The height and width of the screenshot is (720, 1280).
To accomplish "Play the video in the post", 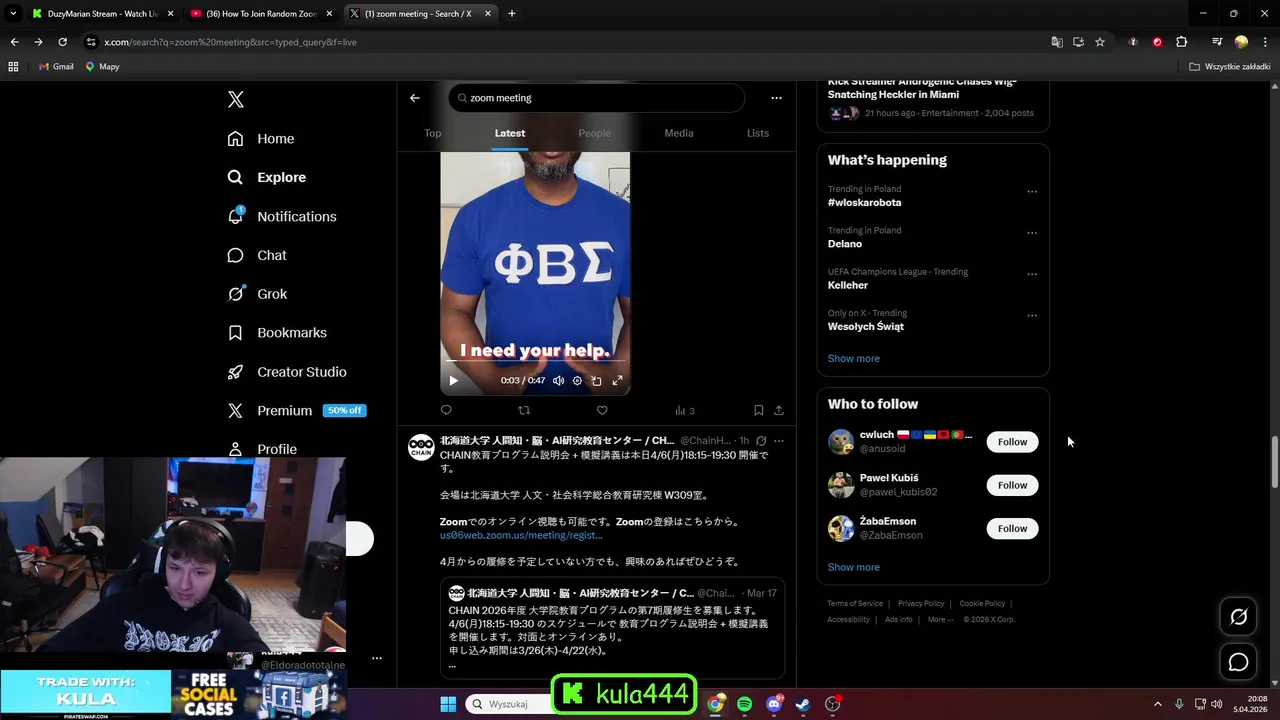I will point(453,380).
